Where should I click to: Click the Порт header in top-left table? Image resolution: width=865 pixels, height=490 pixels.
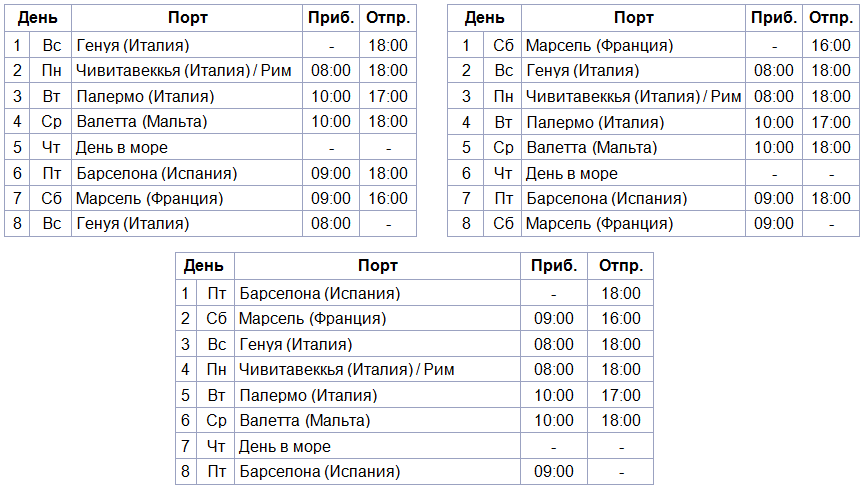pos(188,18)
